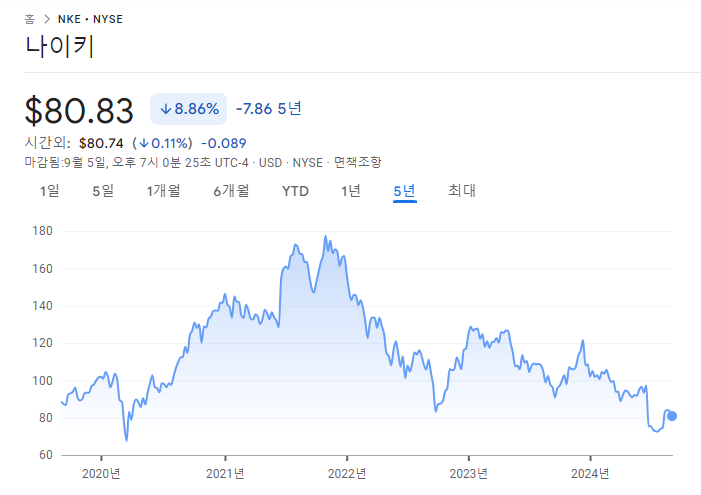Click the 160 y-axis label
The height and width of the screenshot is (495, 701).
(x=42, y=269)
